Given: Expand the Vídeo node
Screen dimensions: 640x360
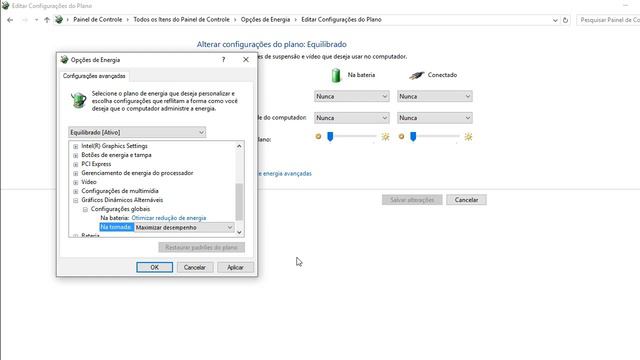Looking at the screenshot, I should tap(76, 182).
